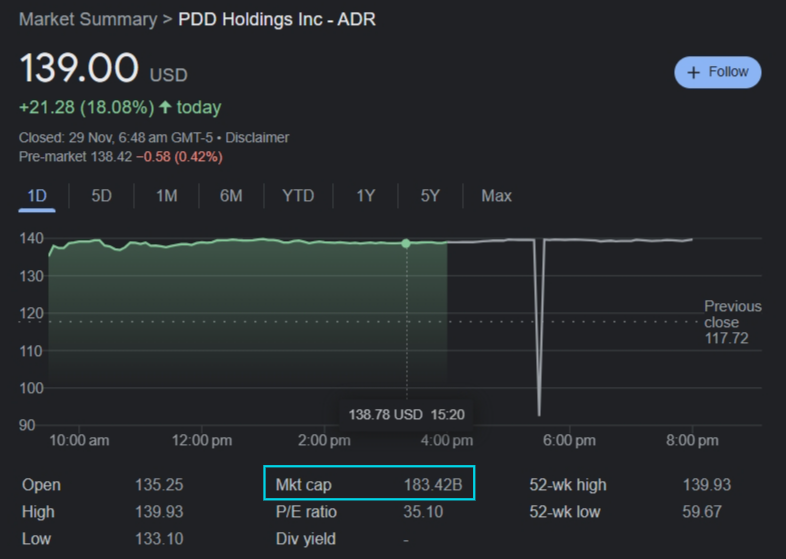Screen dimensions: 786x559
Task: Click the −0.58 (0.42%) pre-market change
Action: (x=179, y=157)
